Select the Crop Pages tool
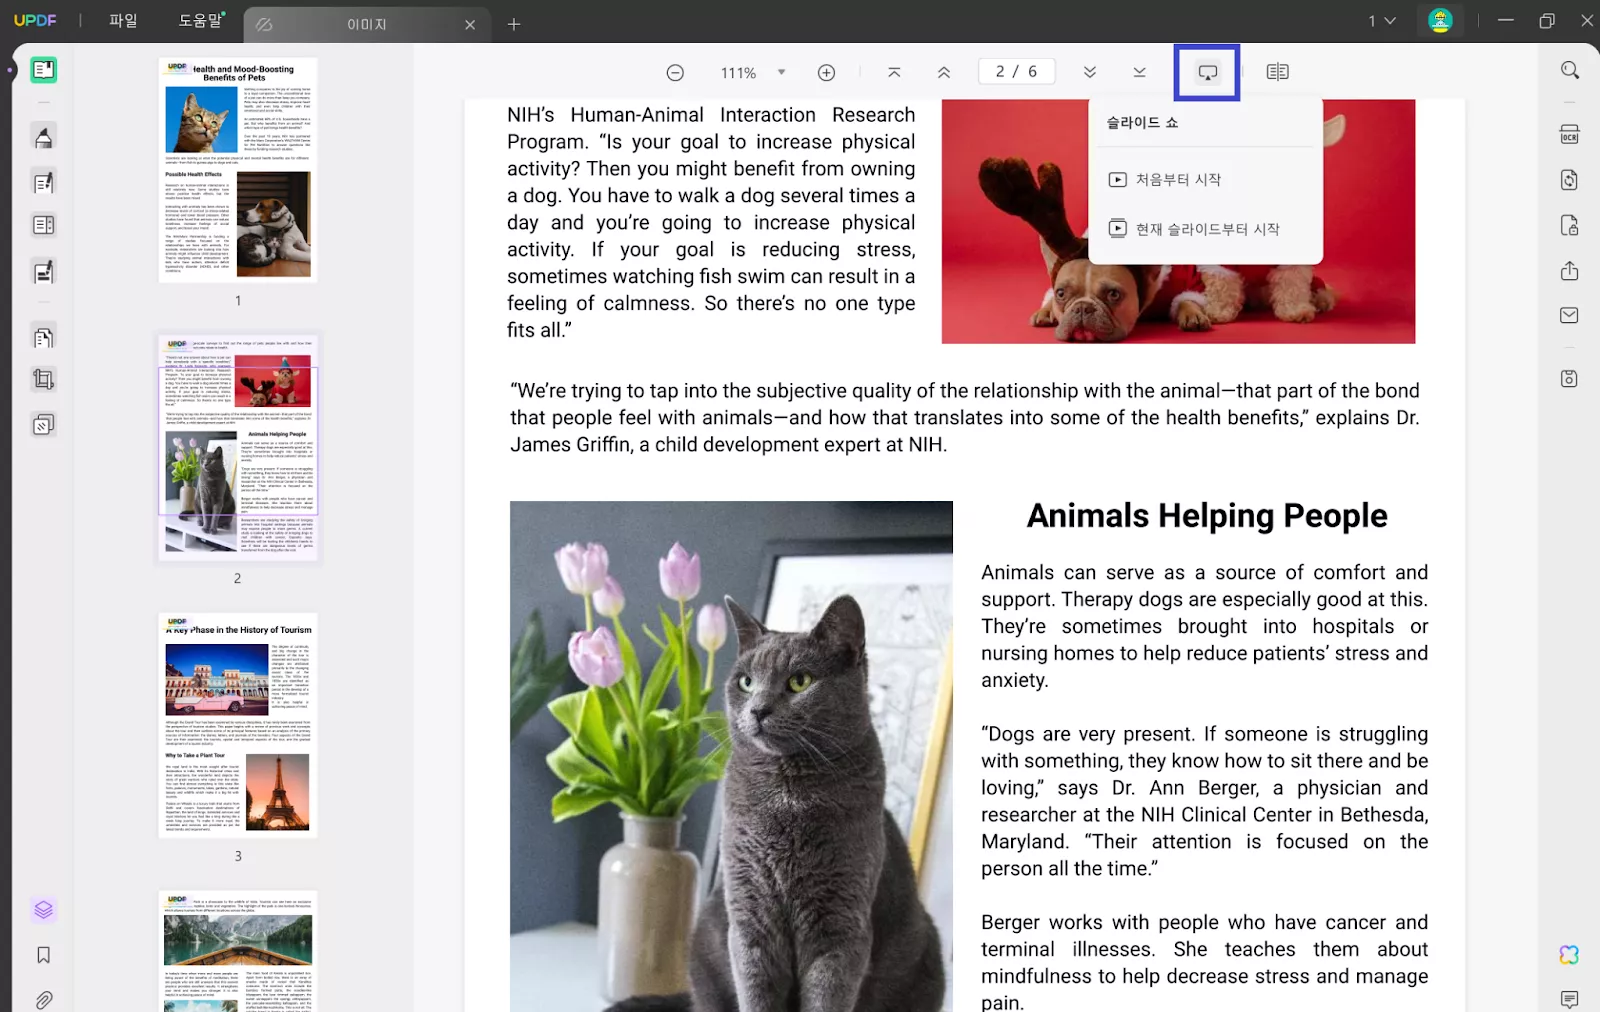This screenshot has height=1012, width=1600. [43, 380]
